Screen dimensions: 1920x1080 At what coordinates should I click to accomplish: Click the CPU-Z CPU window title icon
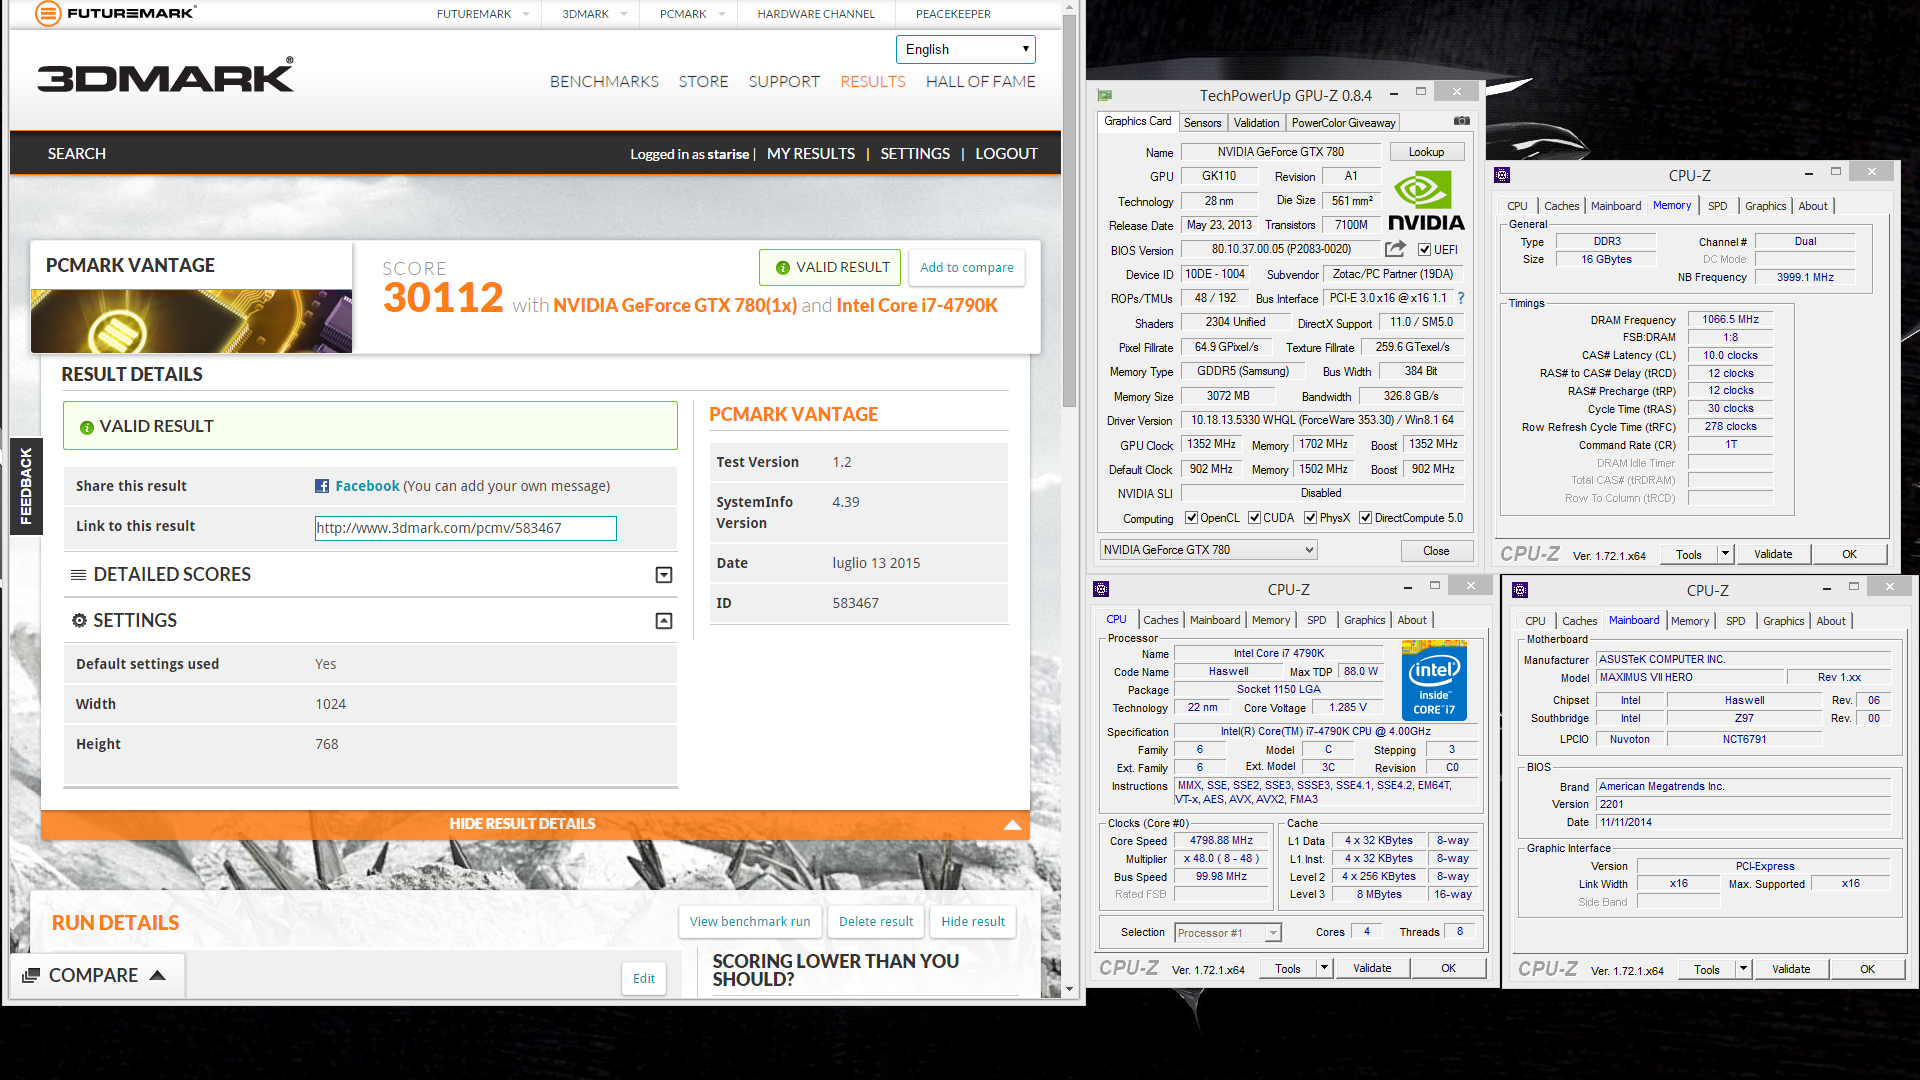pos(1101,589)
